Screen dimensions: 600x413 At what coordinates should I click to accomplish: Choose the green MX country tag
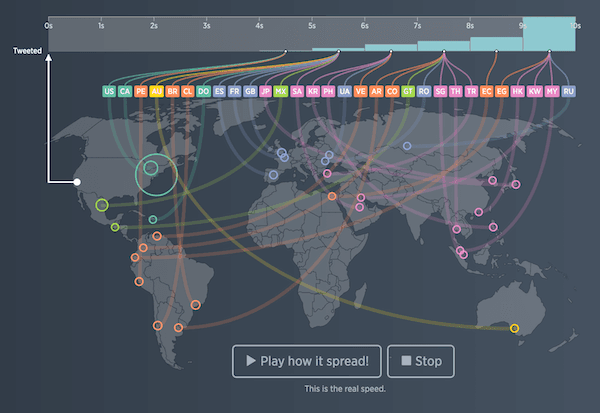[x=280, y=91]
